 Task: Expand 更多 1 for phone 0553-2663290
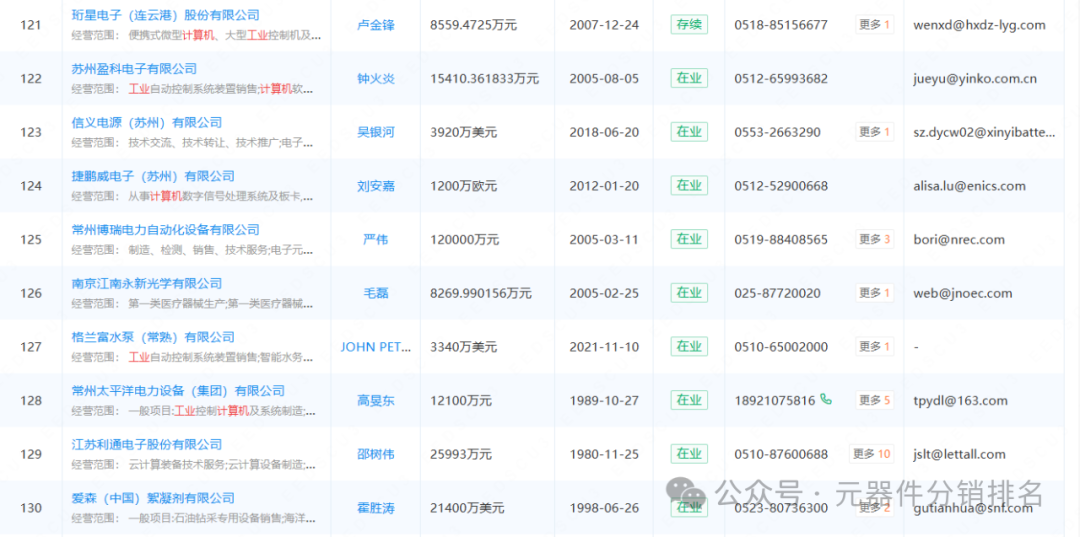point(875,131)
